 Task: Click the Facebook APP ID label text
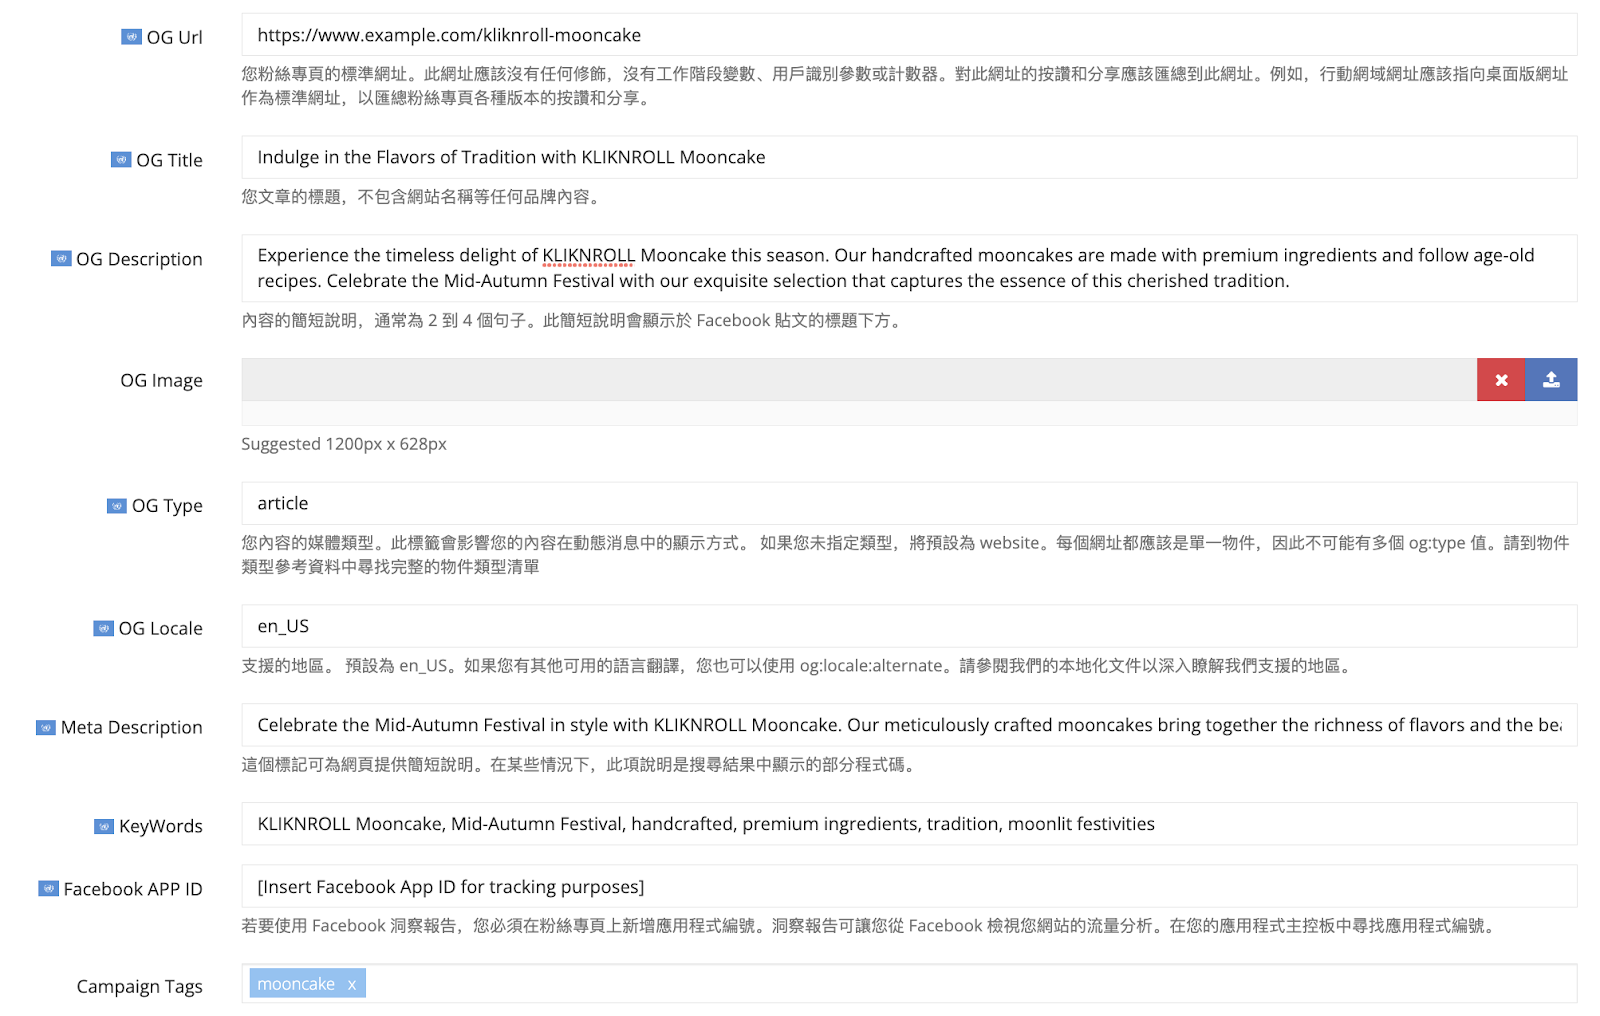133,889
